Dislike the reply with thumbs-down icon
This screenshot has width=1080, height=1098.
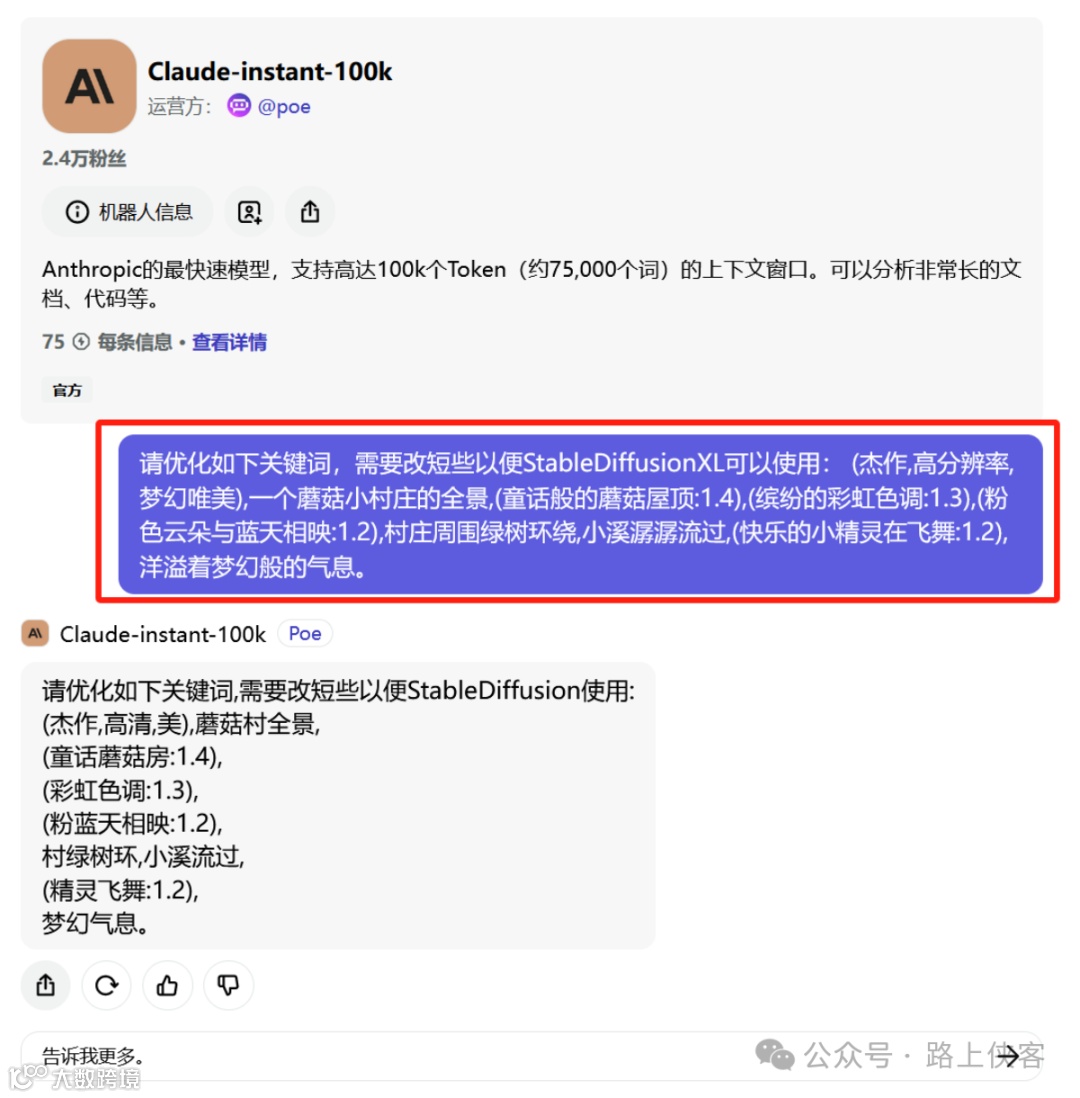click(228, 985)
